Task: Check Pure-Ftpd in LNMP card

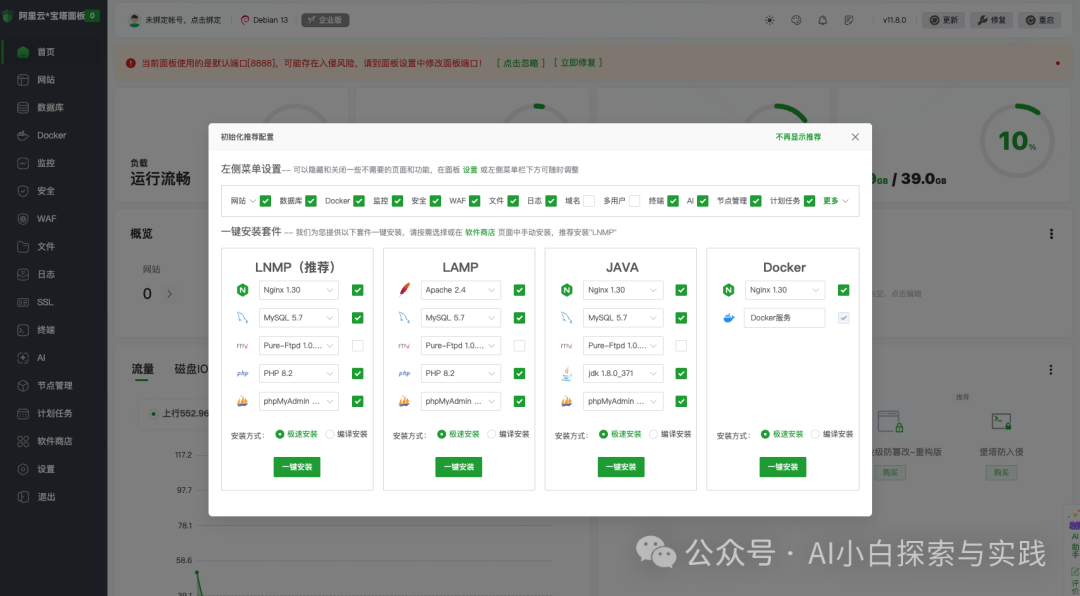Action: click(357, 346)
